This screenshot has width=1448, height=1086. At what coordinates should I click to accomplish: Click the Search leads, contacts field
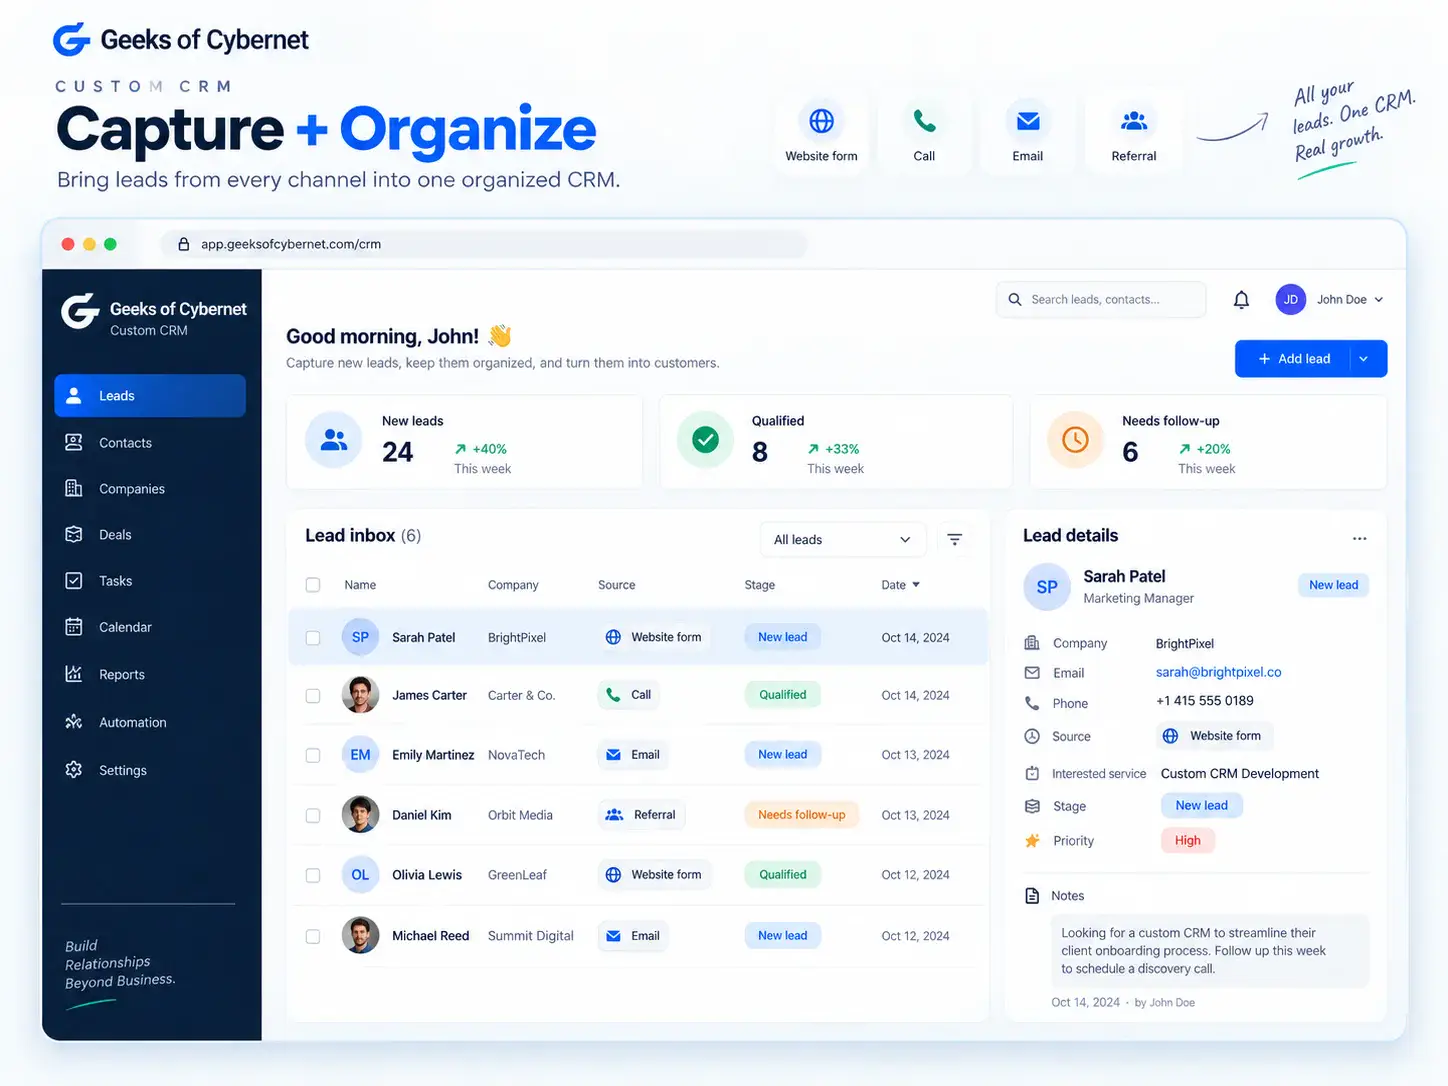pyautogui.click(x=1101, y=299)
